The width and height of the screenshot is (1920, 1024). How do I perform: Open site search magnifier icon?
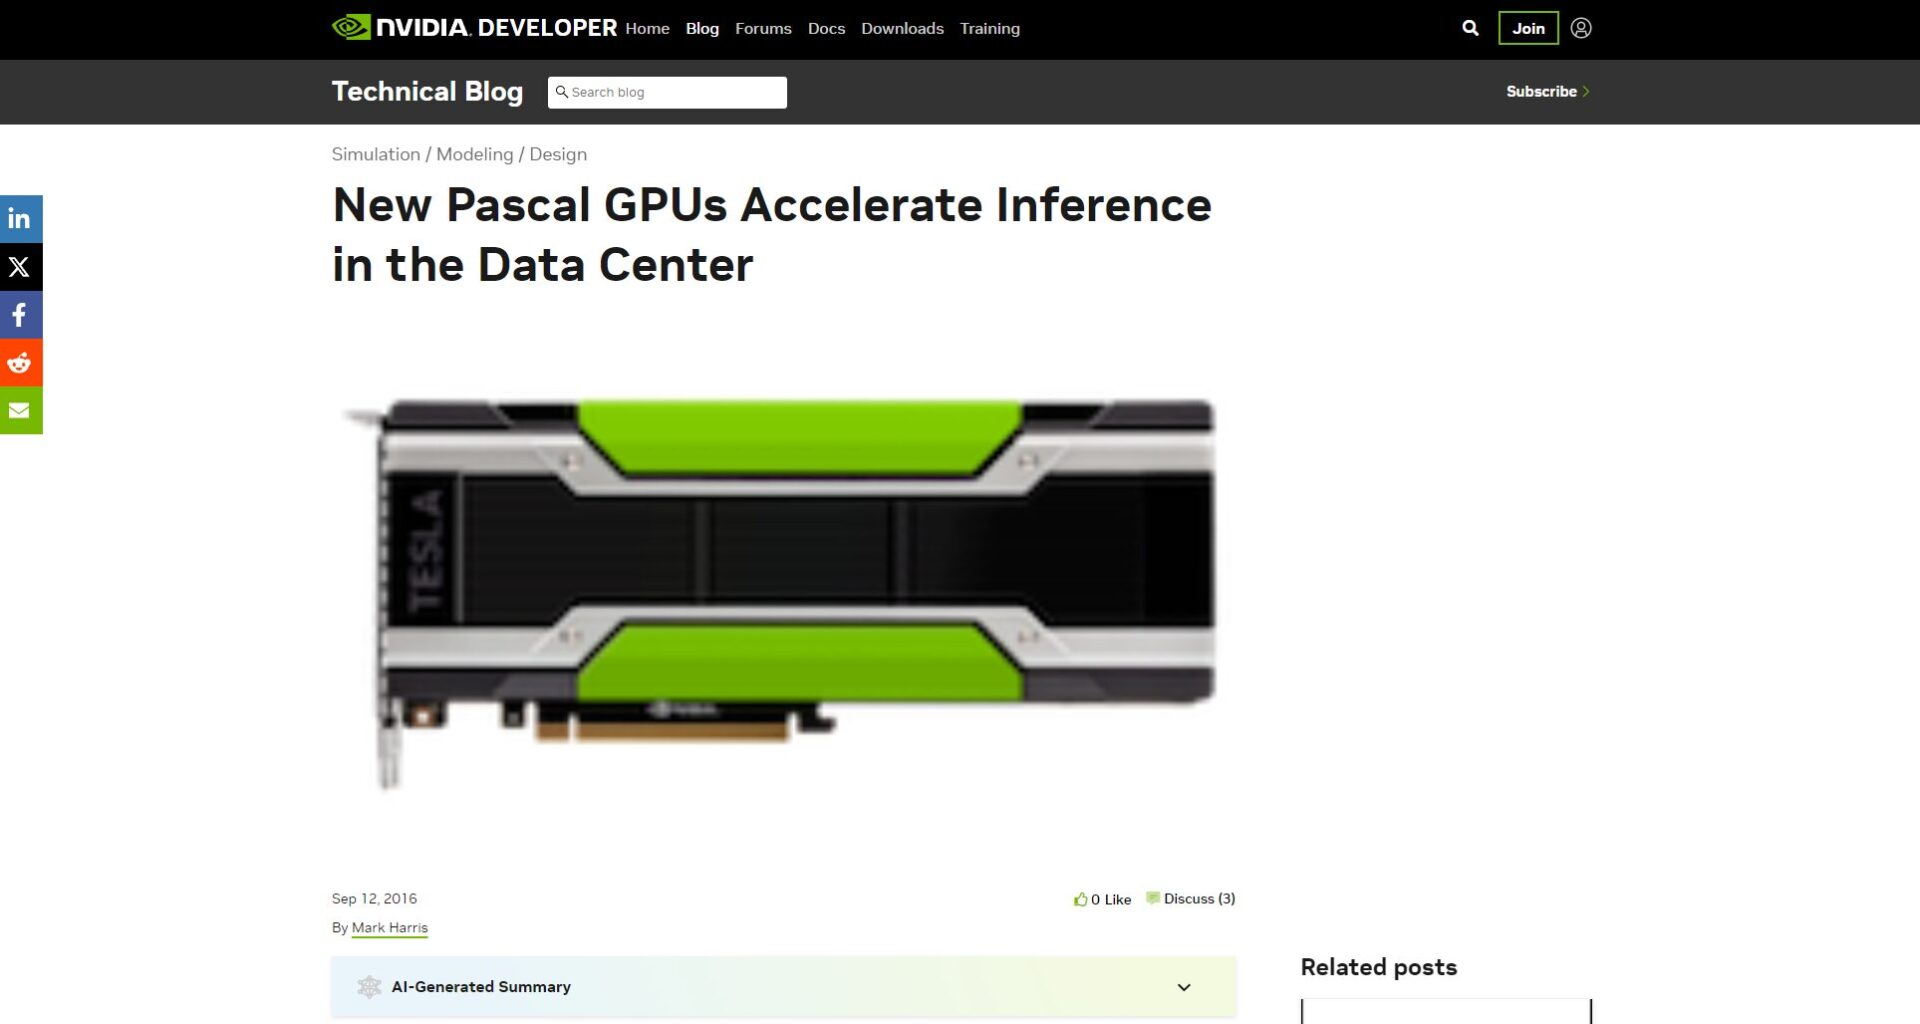(1470, 28)
